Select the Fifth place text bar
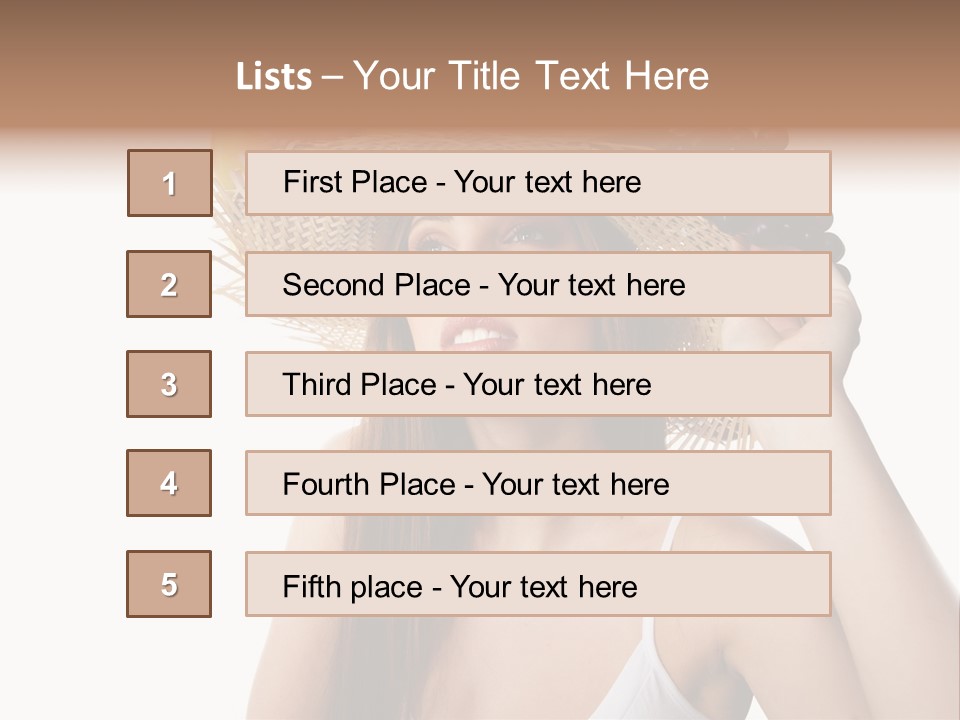The image size is (960, 720). click(538, 584)
